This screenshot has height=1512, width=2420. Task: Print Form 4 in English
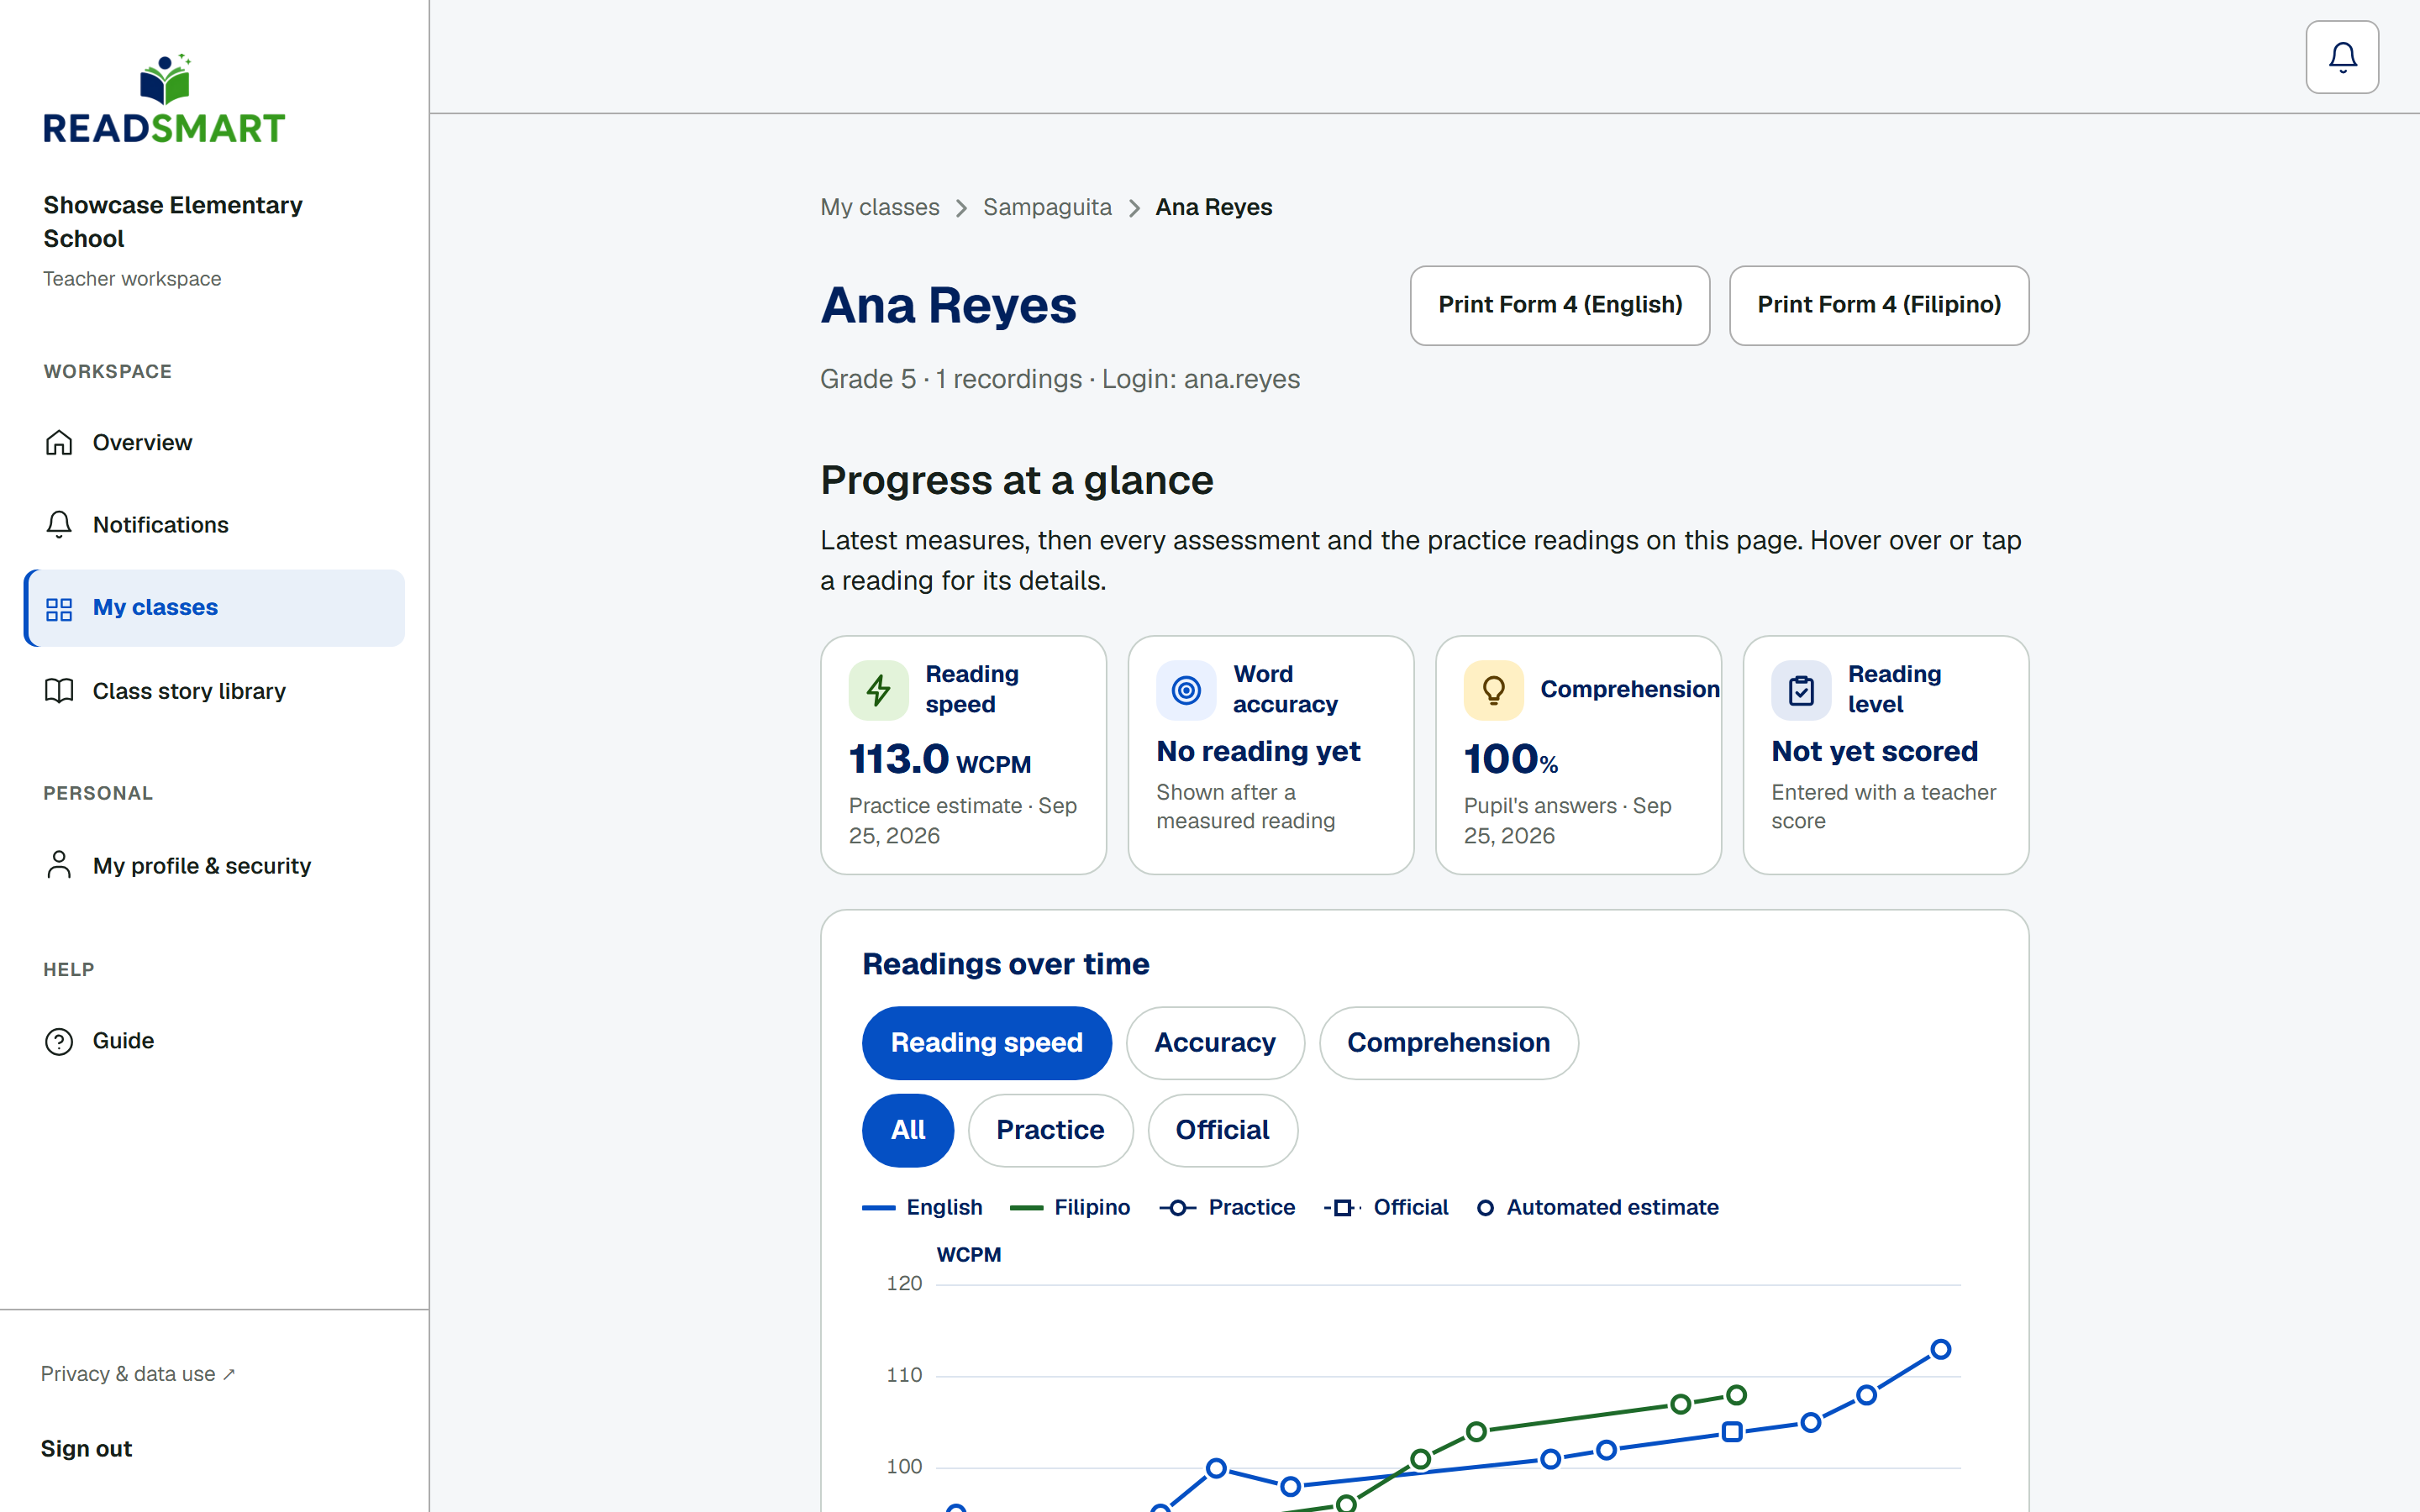(1560, 305)
